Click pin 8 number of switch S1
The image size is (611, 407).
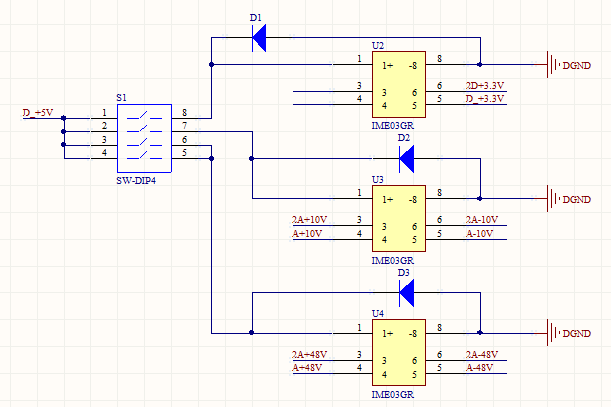(x=185, y=113)
